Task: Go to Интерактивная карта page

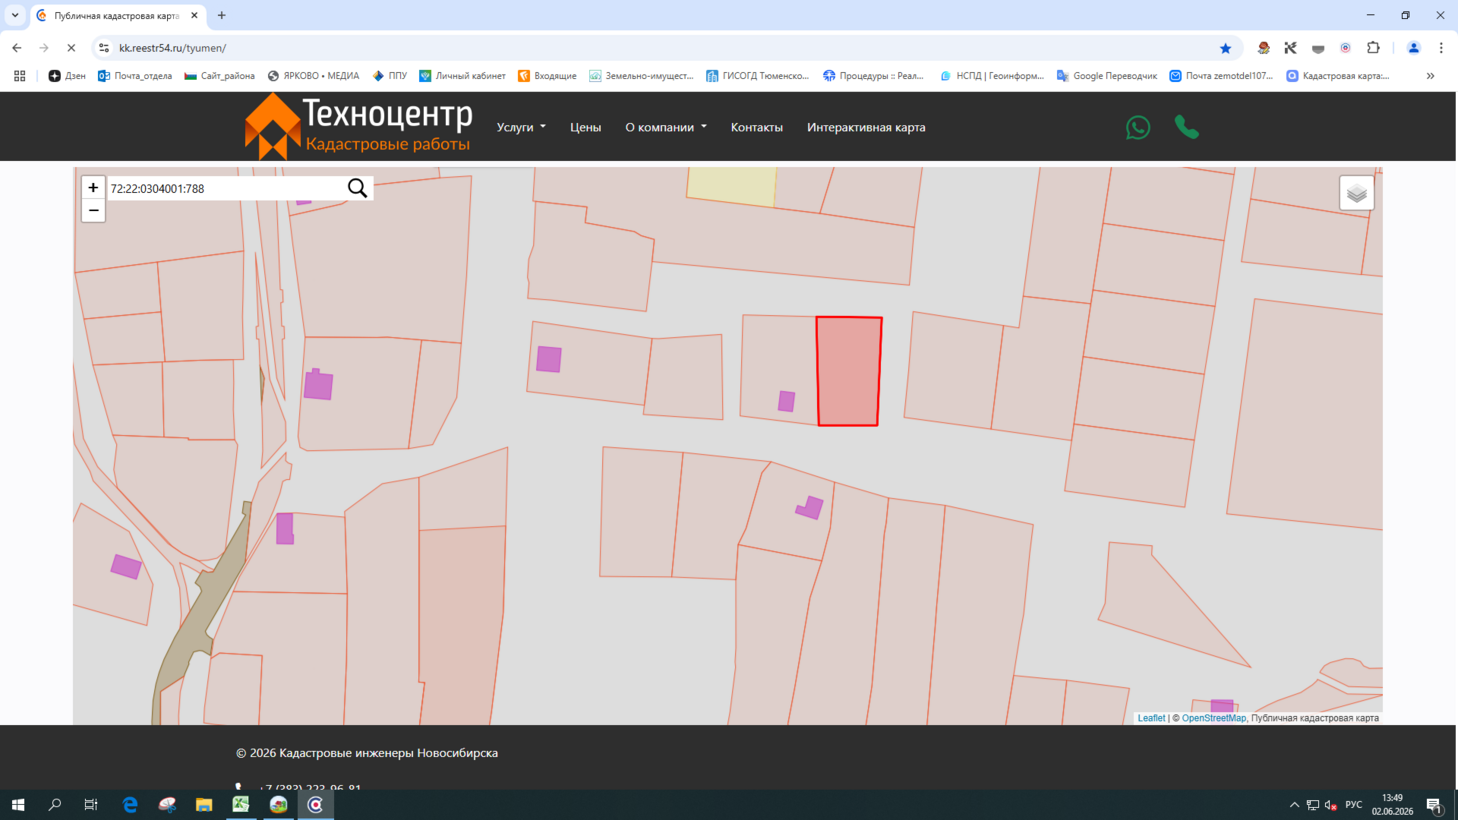Action: point(866,127)
